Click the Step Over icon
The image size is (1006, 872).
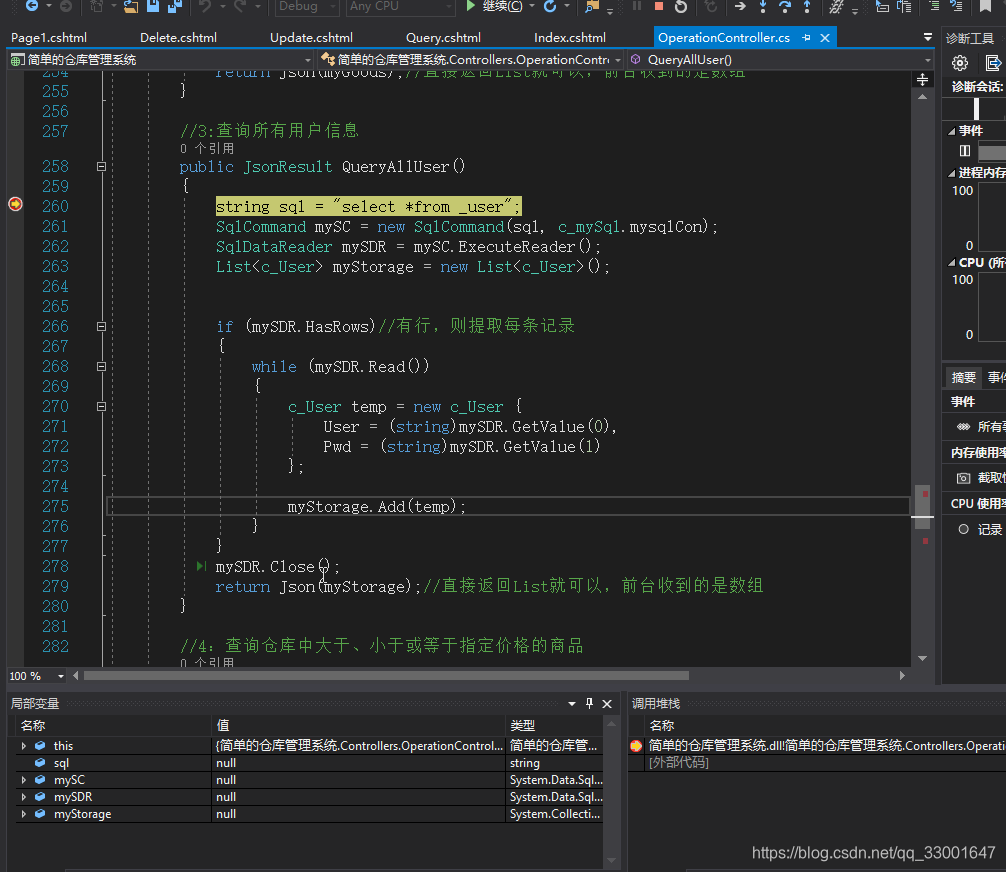tap(785, 6)
